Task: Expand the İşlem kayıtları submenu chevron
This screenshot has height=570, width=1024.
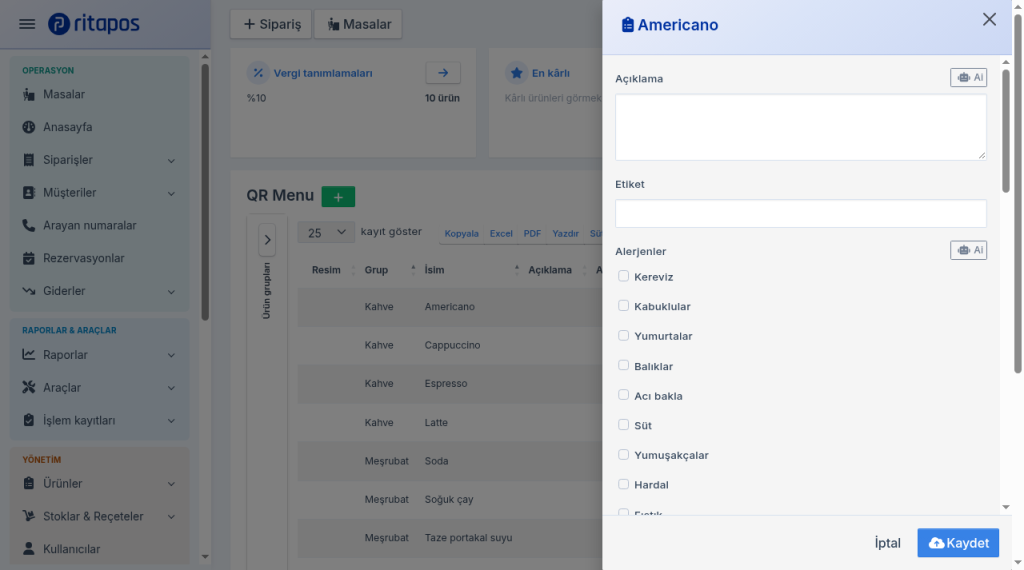Action: 171,421
